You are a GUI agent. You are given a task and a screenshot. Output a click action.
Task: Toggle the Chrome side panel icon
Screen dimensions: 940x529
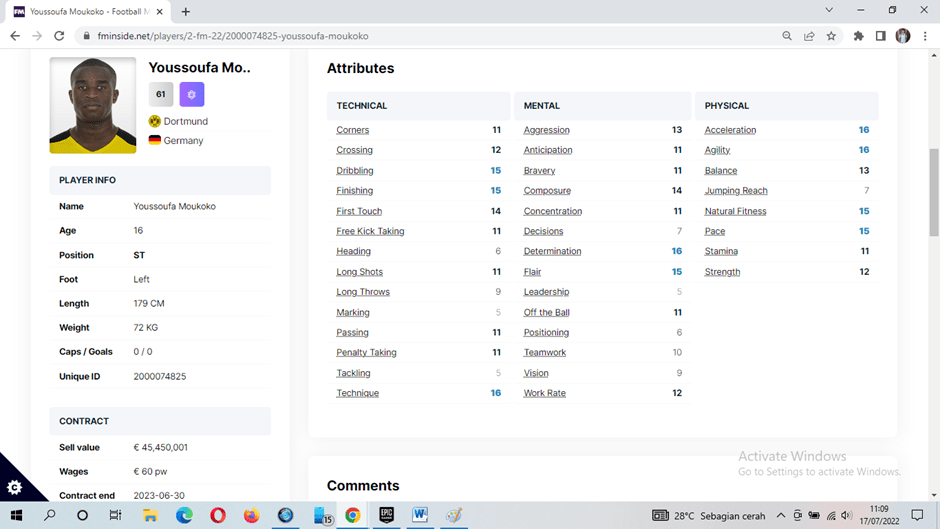click(x=880, y=36)
